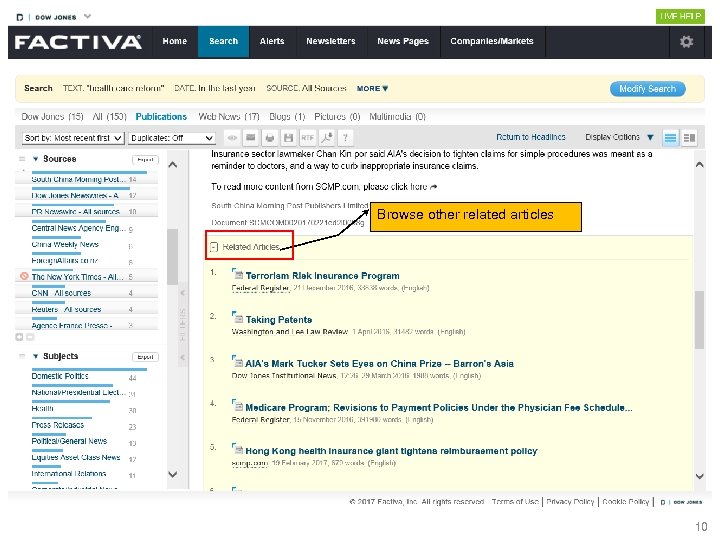720x540 pixels.
Task: Click Export button in Subjects panel
Action: tap(145, 357)
